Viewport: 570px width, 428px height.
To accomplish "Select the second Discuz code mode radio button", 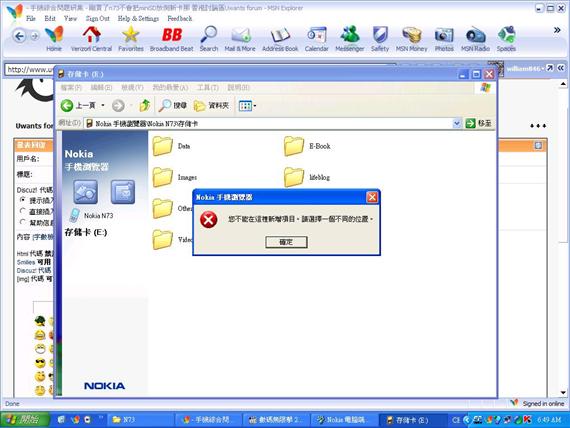I will click(x=23, y=211).
